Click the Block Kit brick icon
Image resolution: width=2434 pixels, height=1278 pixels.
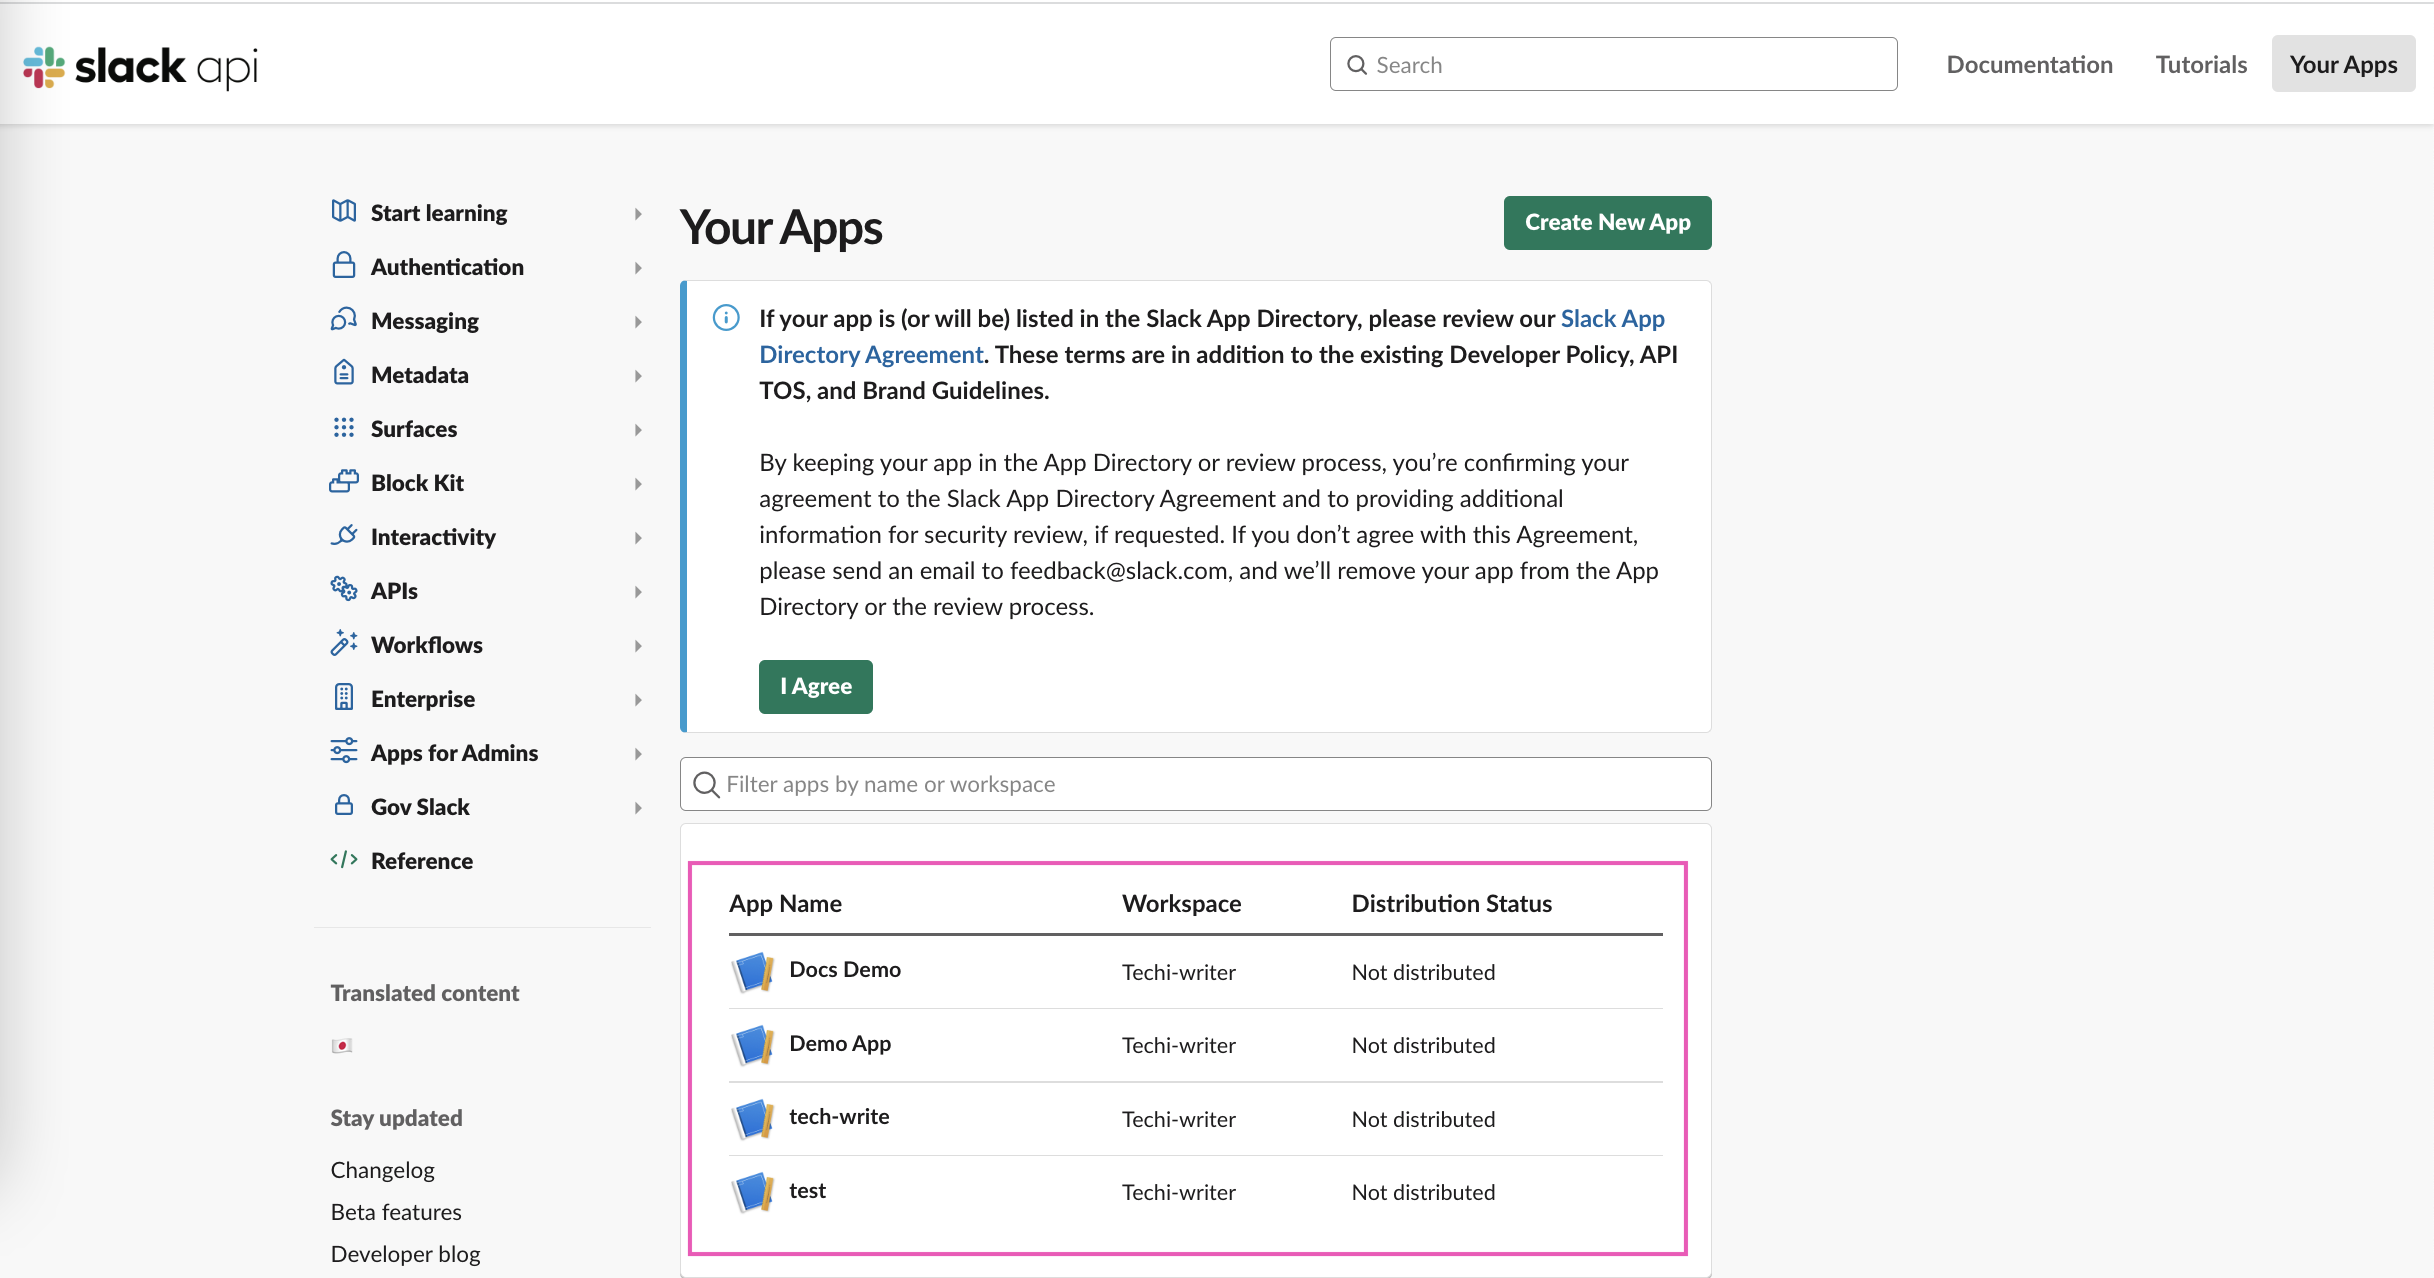[x=344, y=481]
